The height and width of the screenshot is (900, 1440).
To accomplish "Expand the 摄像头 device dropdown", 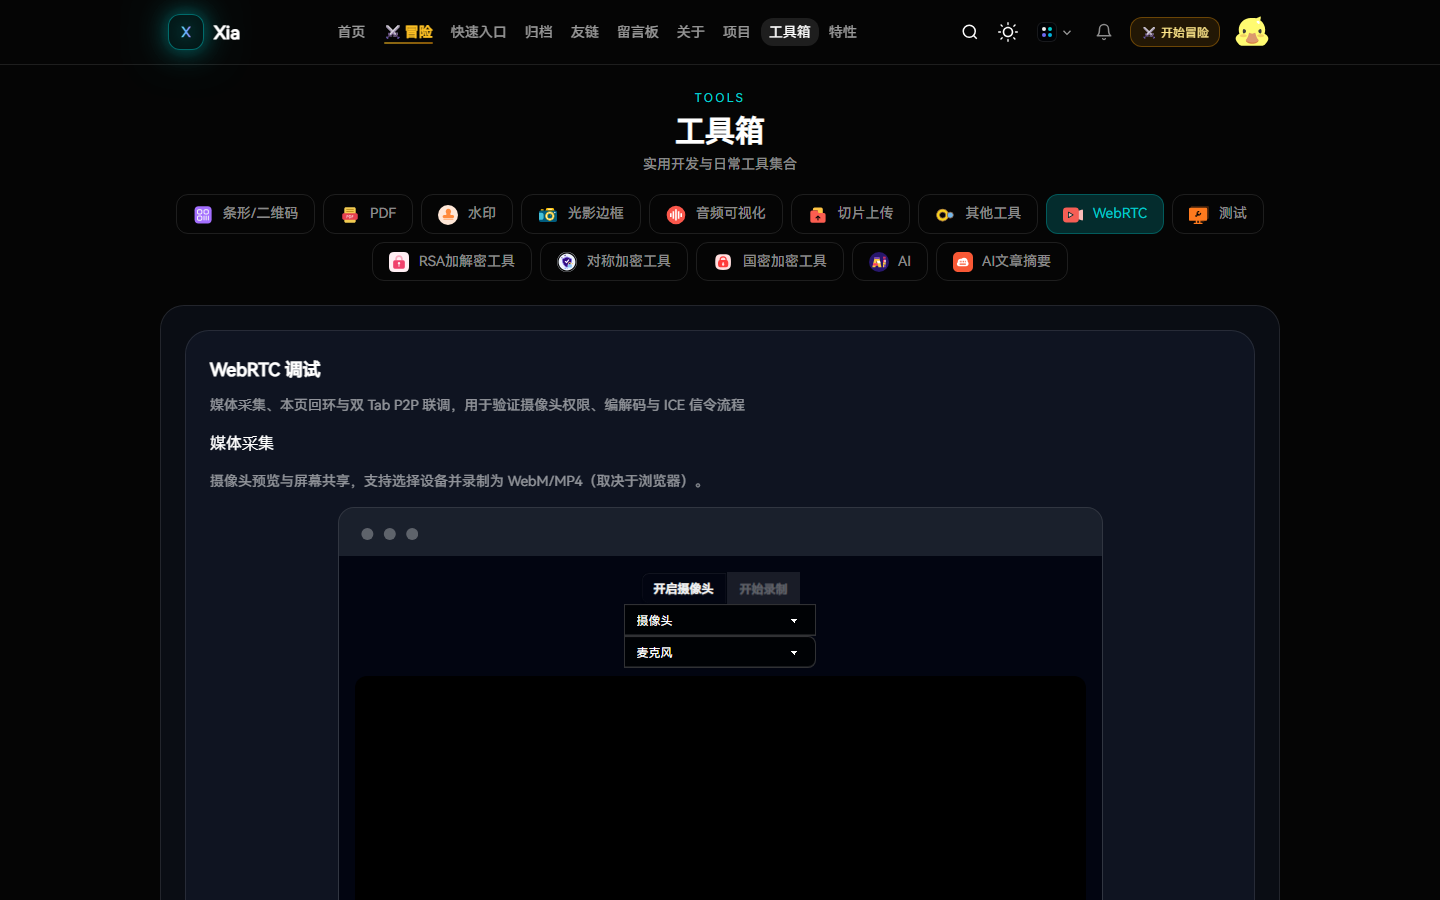I will point(720,620).
